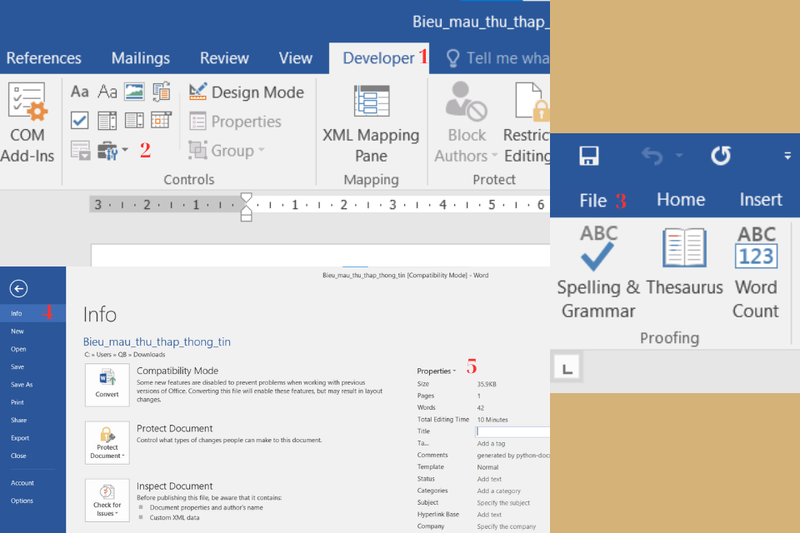800x533 pixels.
Task: Open Account in Backstage menu
Action: pos(33,483)
